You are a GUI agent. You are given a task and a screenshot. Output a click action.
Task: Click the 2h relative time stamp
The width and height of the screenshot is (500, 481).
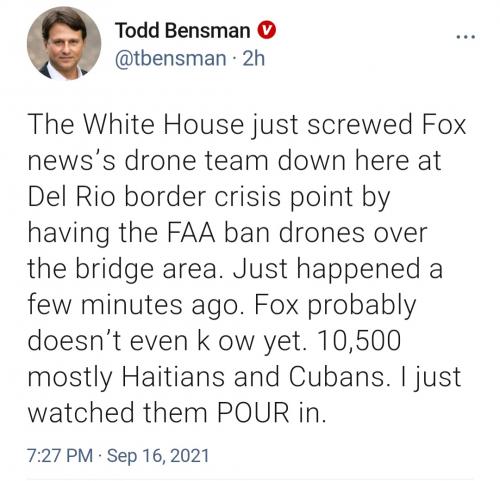tap(254, 59)
